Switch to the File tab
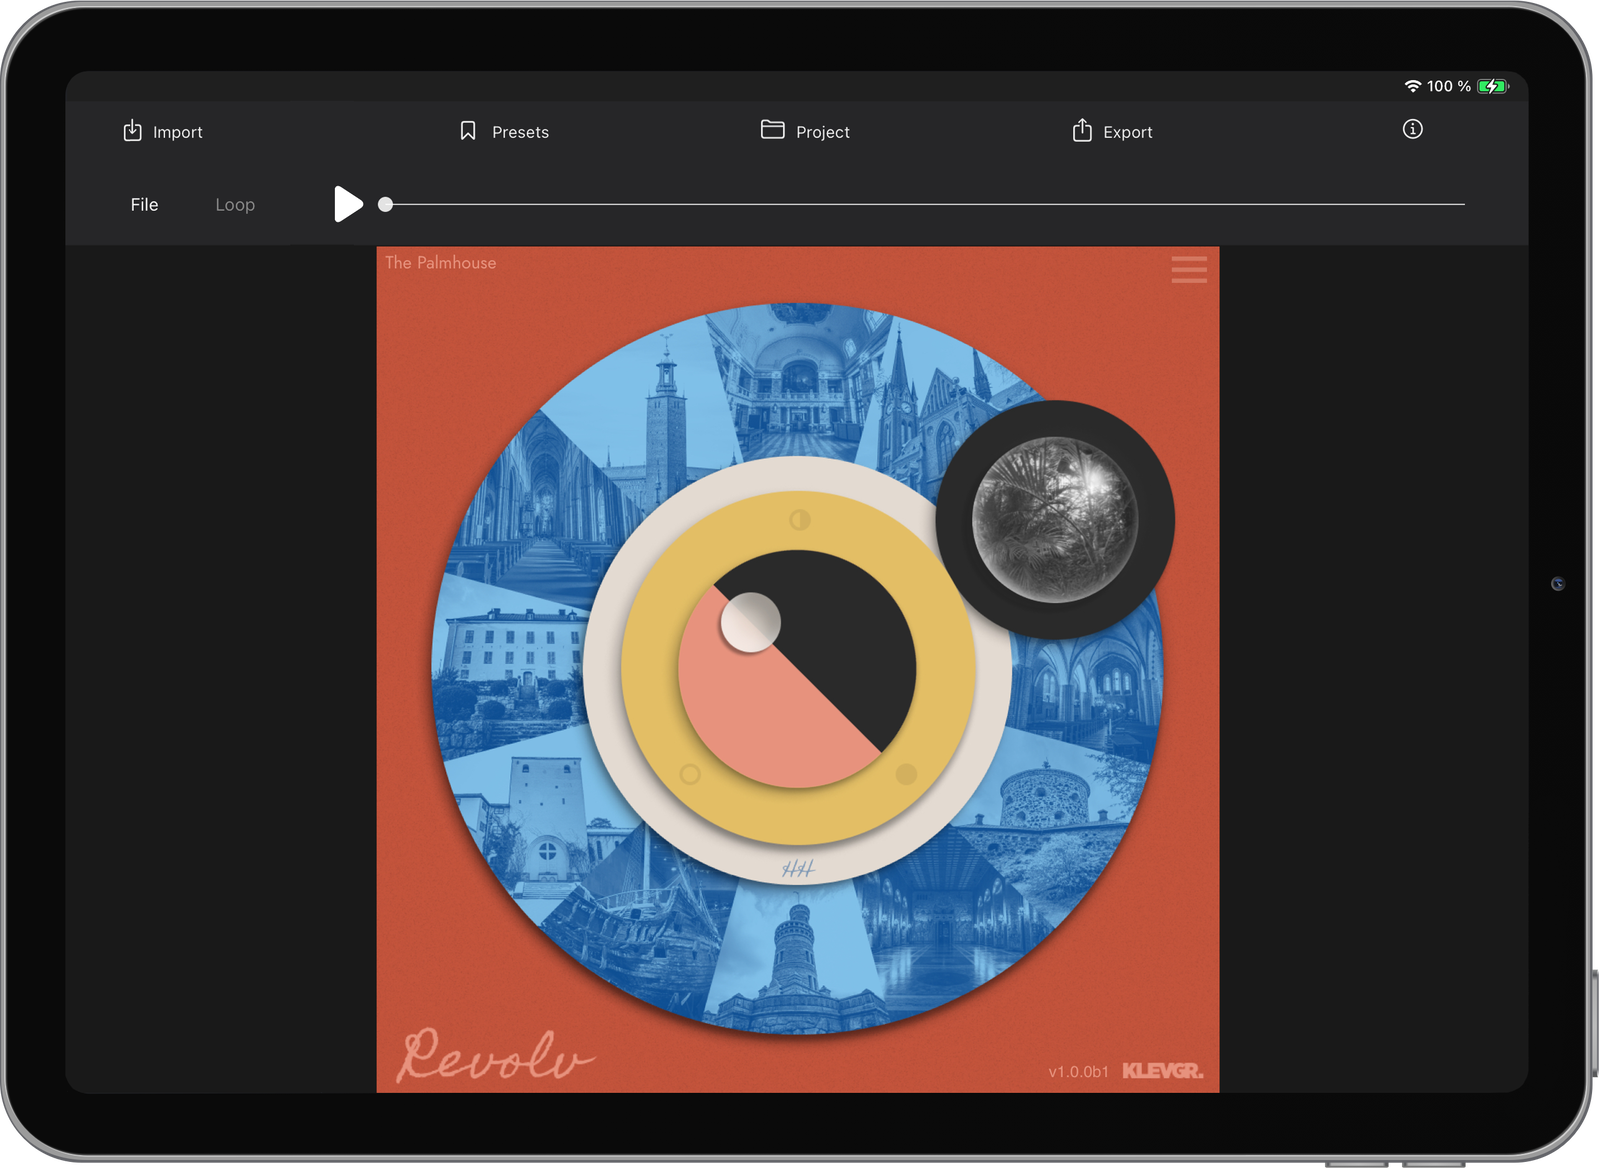The width and height of the screenshot is (1600, 1168). point(144,204)
